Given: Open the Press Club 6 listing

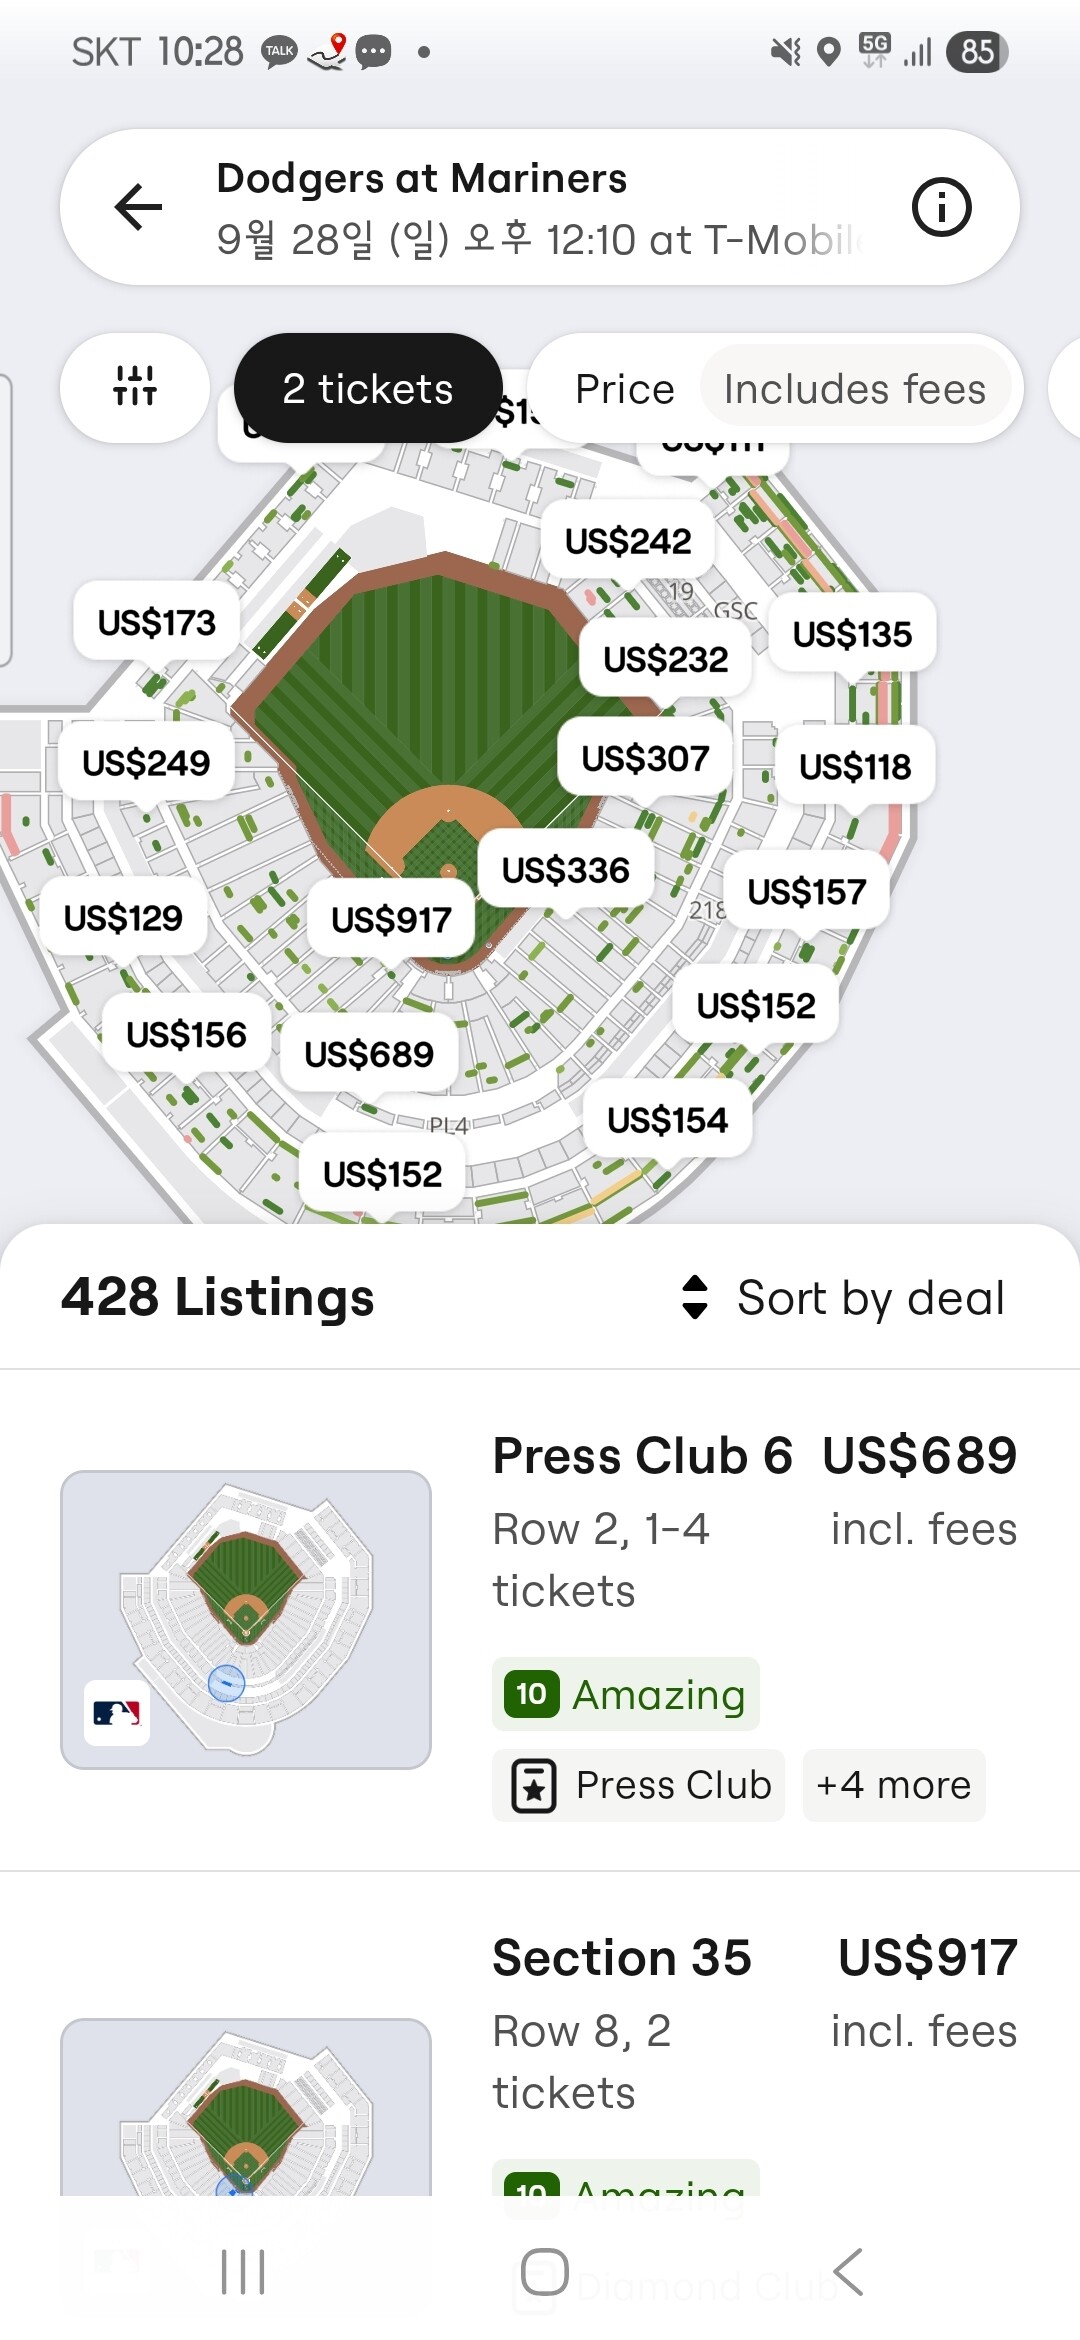Looking at the screenshot, I should tap(540, 1620).
